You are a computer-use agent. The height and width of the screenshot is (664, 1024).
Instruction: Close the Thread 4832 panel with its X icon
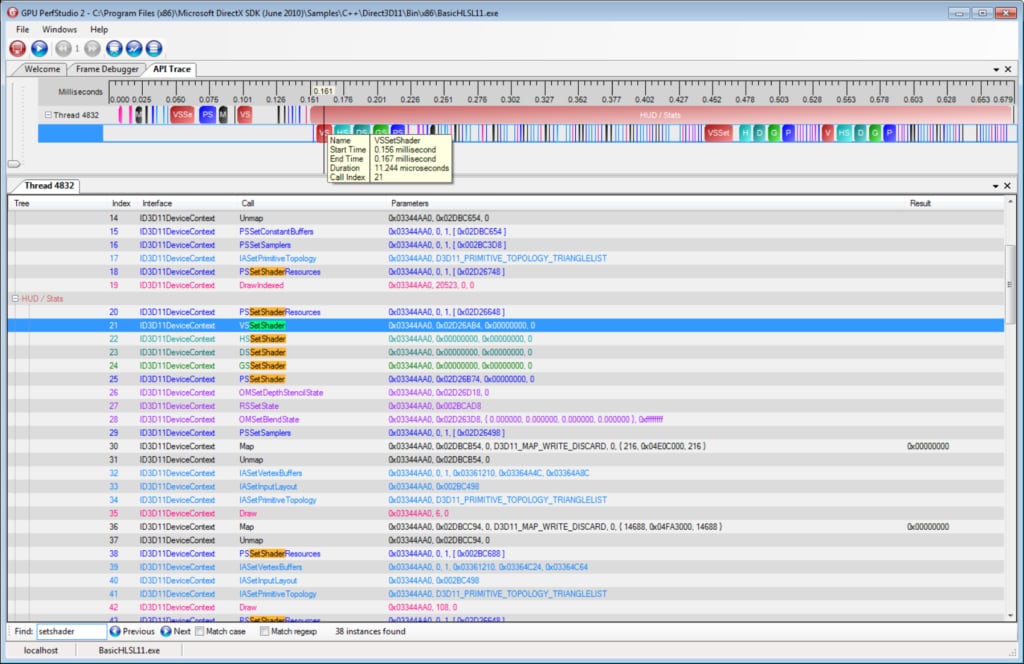click(1008, 185)
